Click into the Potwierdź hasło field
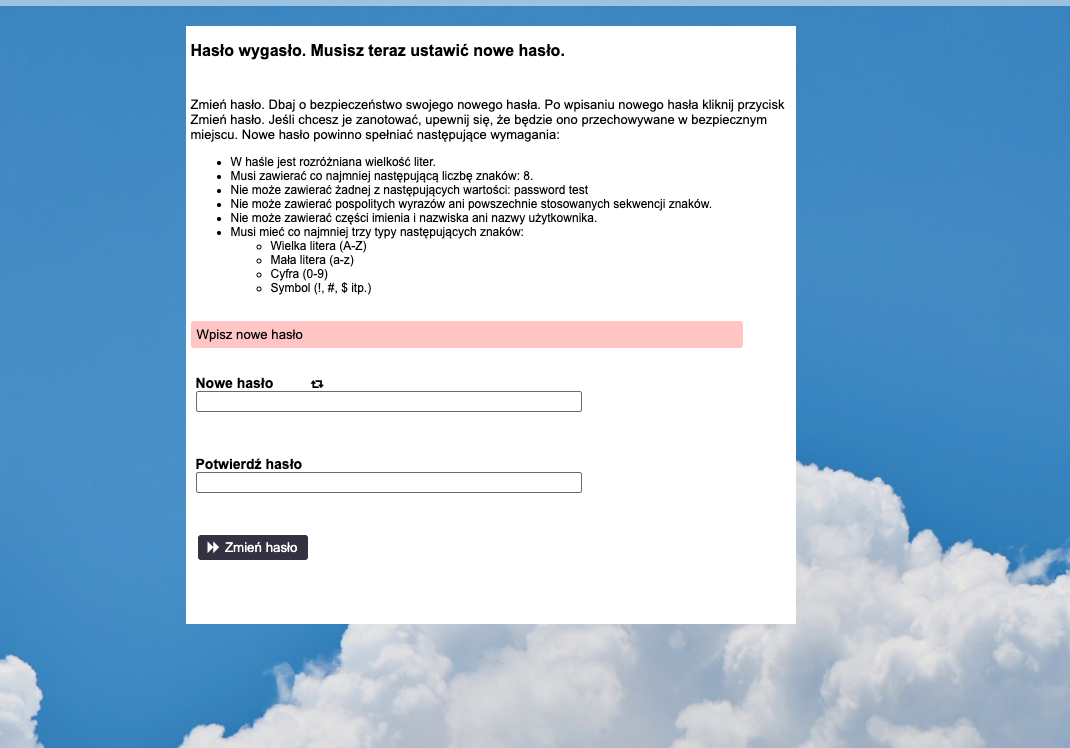 (388, 483)
